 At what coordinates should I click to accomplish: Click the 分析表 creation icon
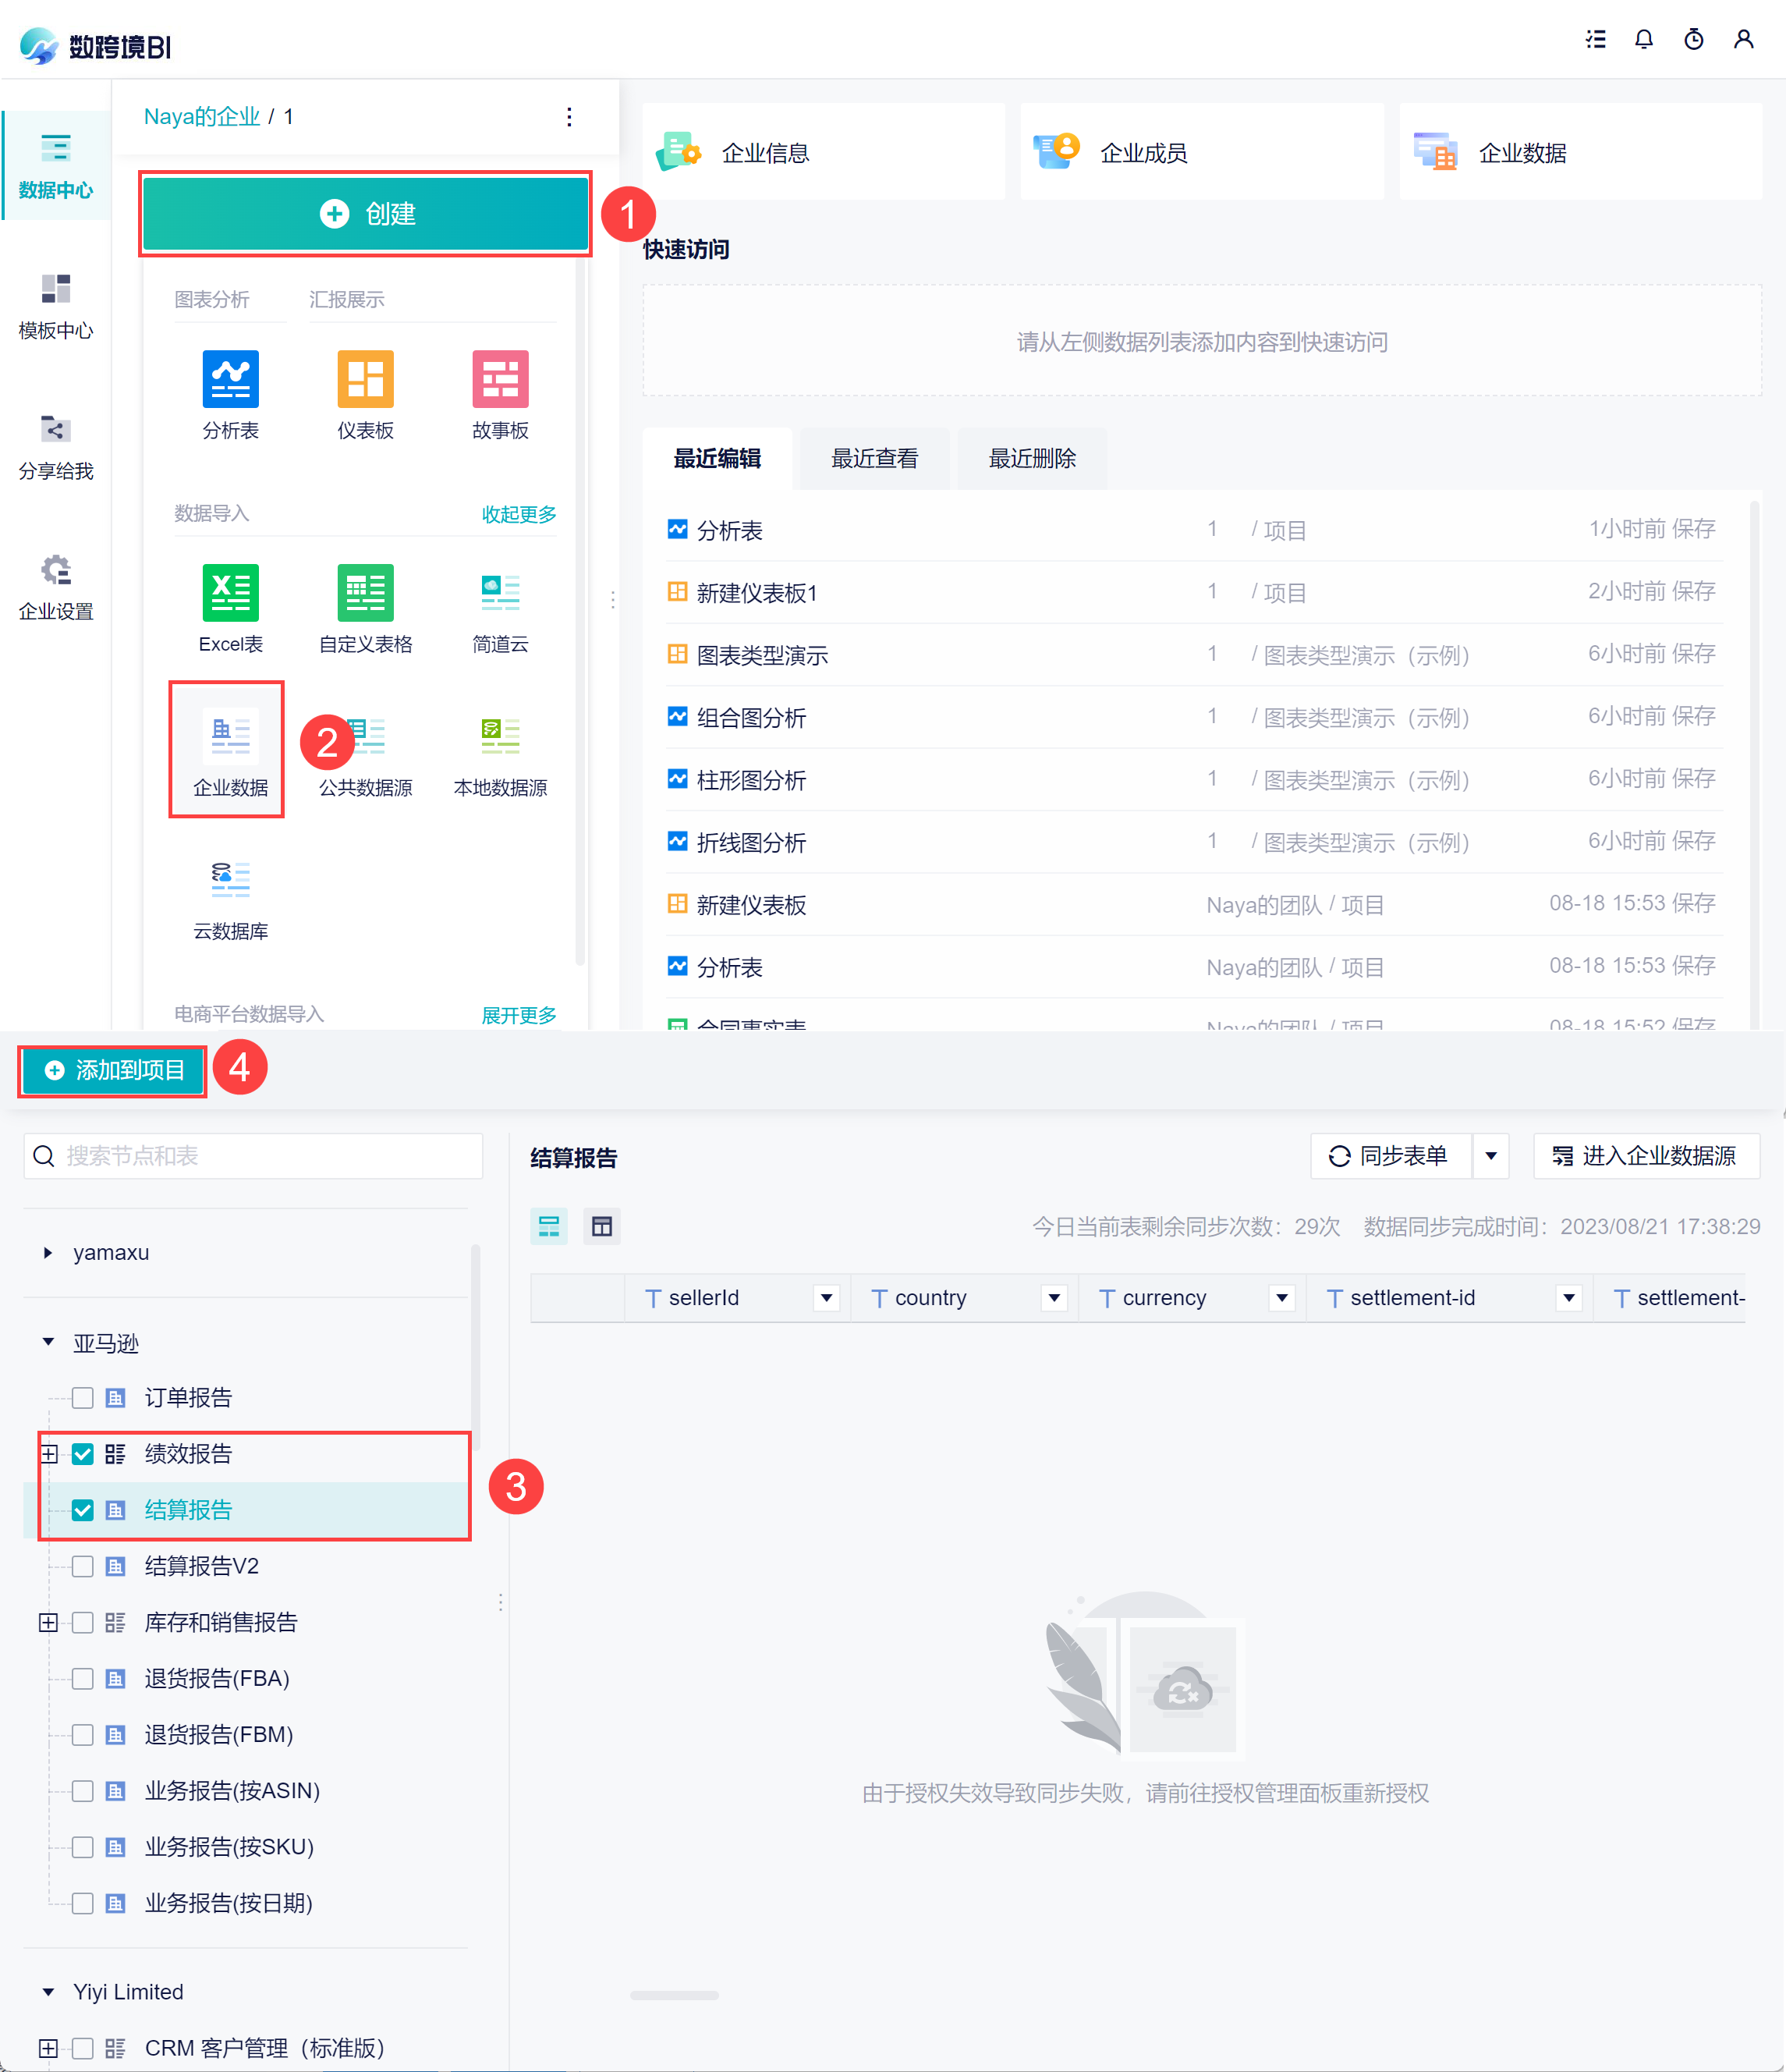click(230, 379)
